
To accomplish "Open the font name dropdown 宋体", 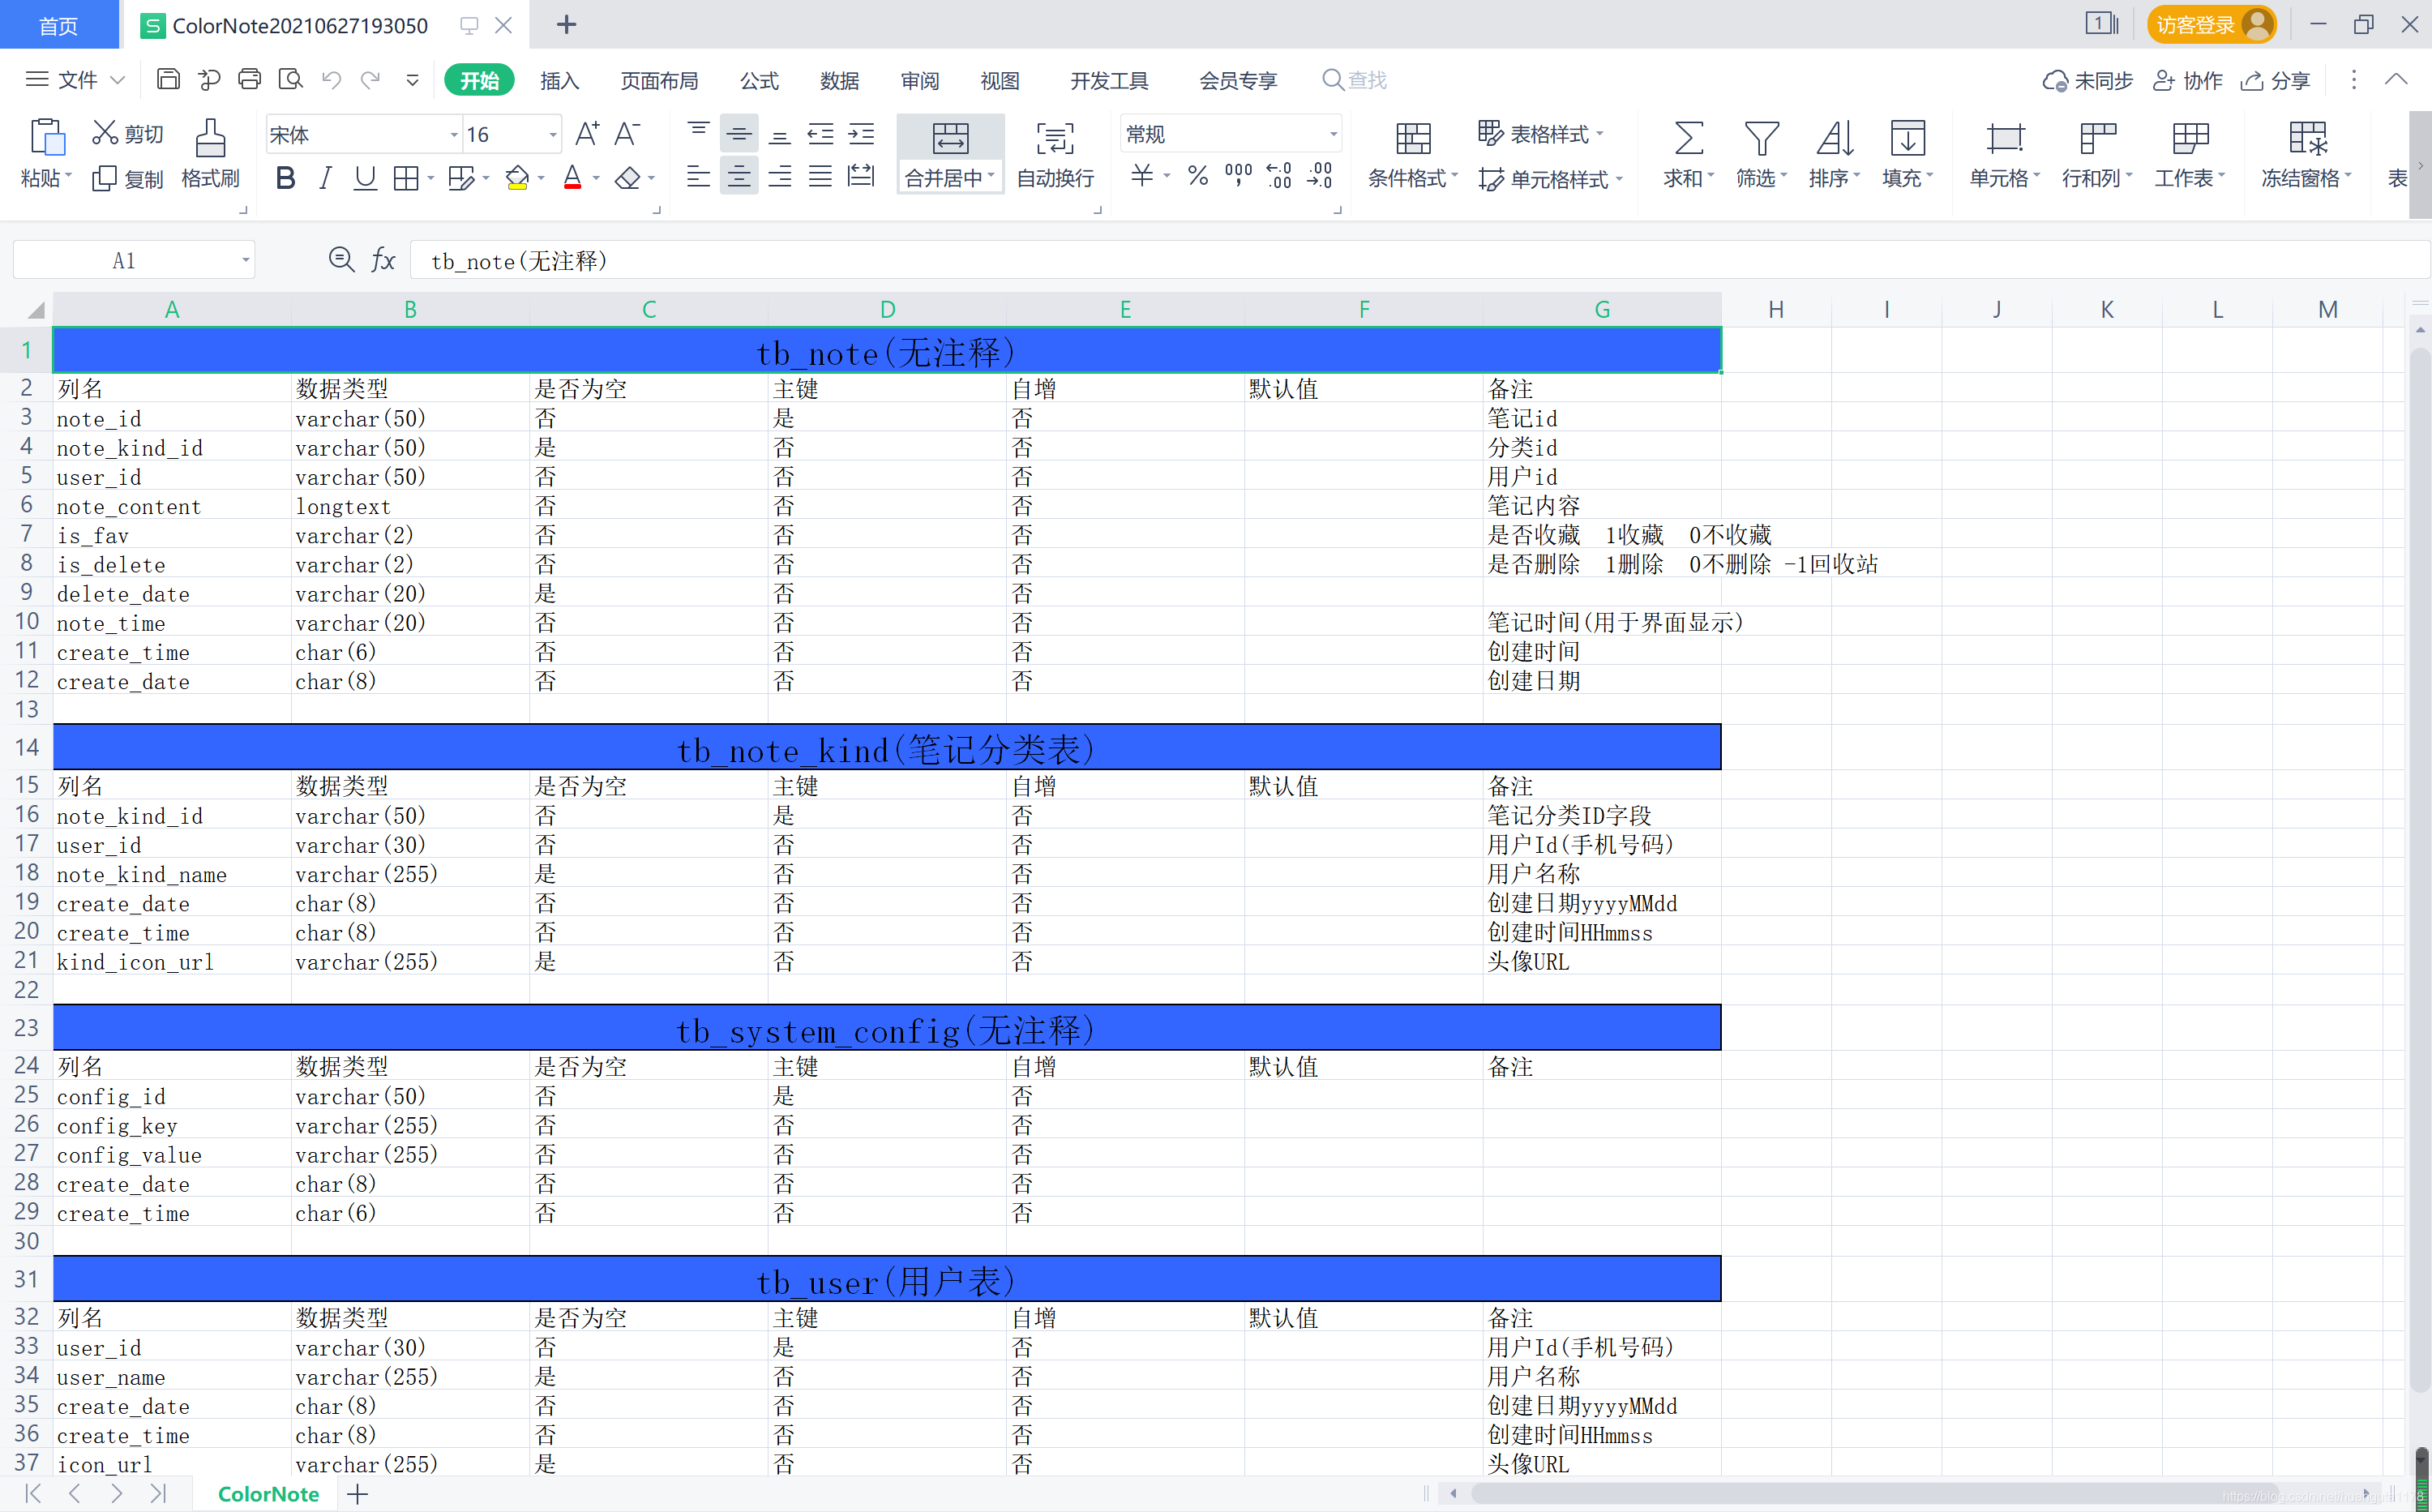I will pos(454,134).
